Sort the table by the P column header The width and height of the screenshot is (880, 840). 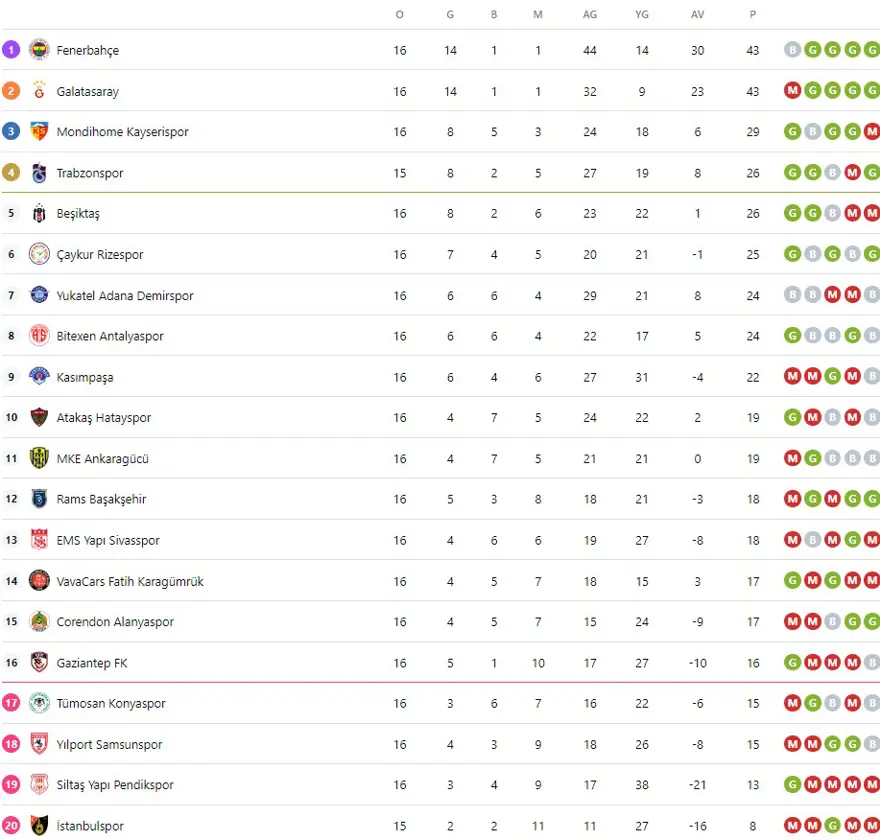[x=753, y=15]
